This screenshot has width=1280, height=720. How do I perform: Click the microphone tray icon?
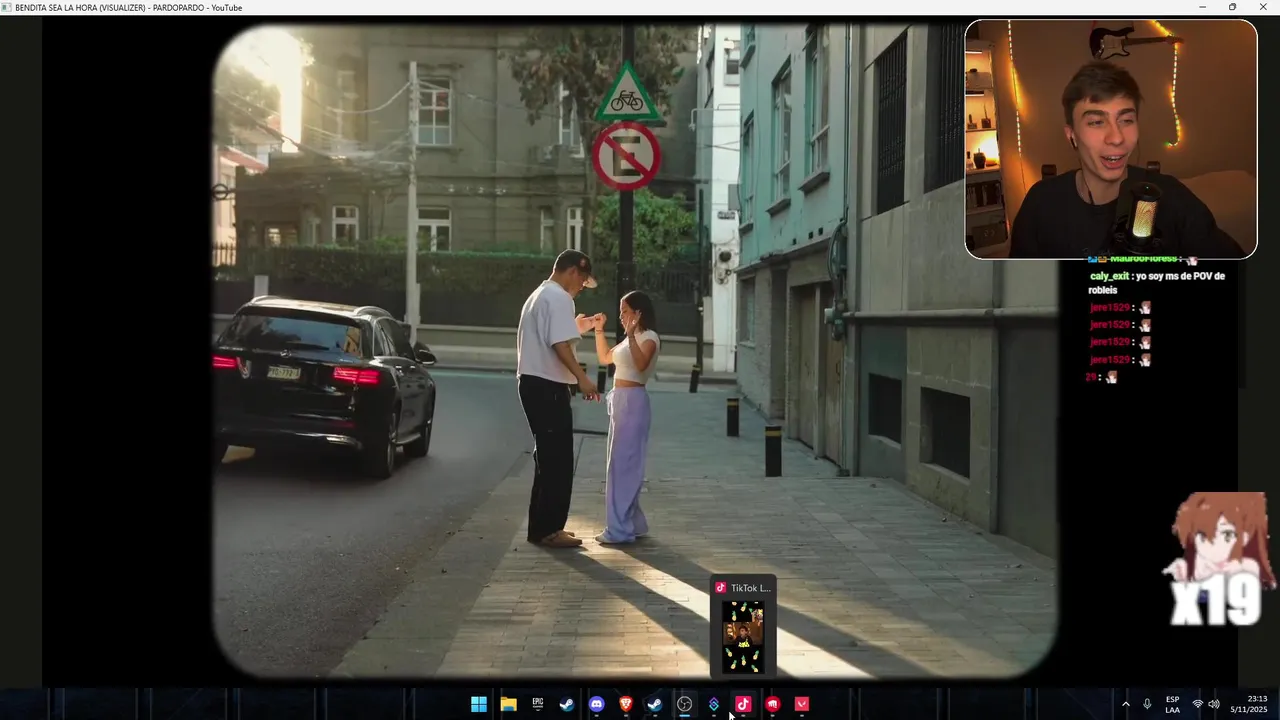tap(1147, 704)
